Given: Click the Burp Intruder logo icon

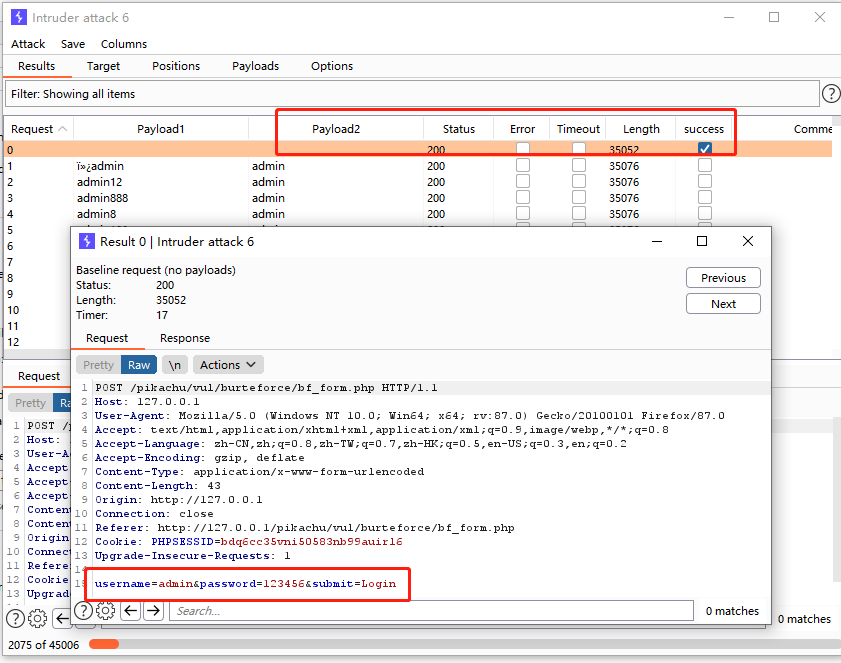Looking at the screenshot, I should pyautogui.click(x=17, y=17).
